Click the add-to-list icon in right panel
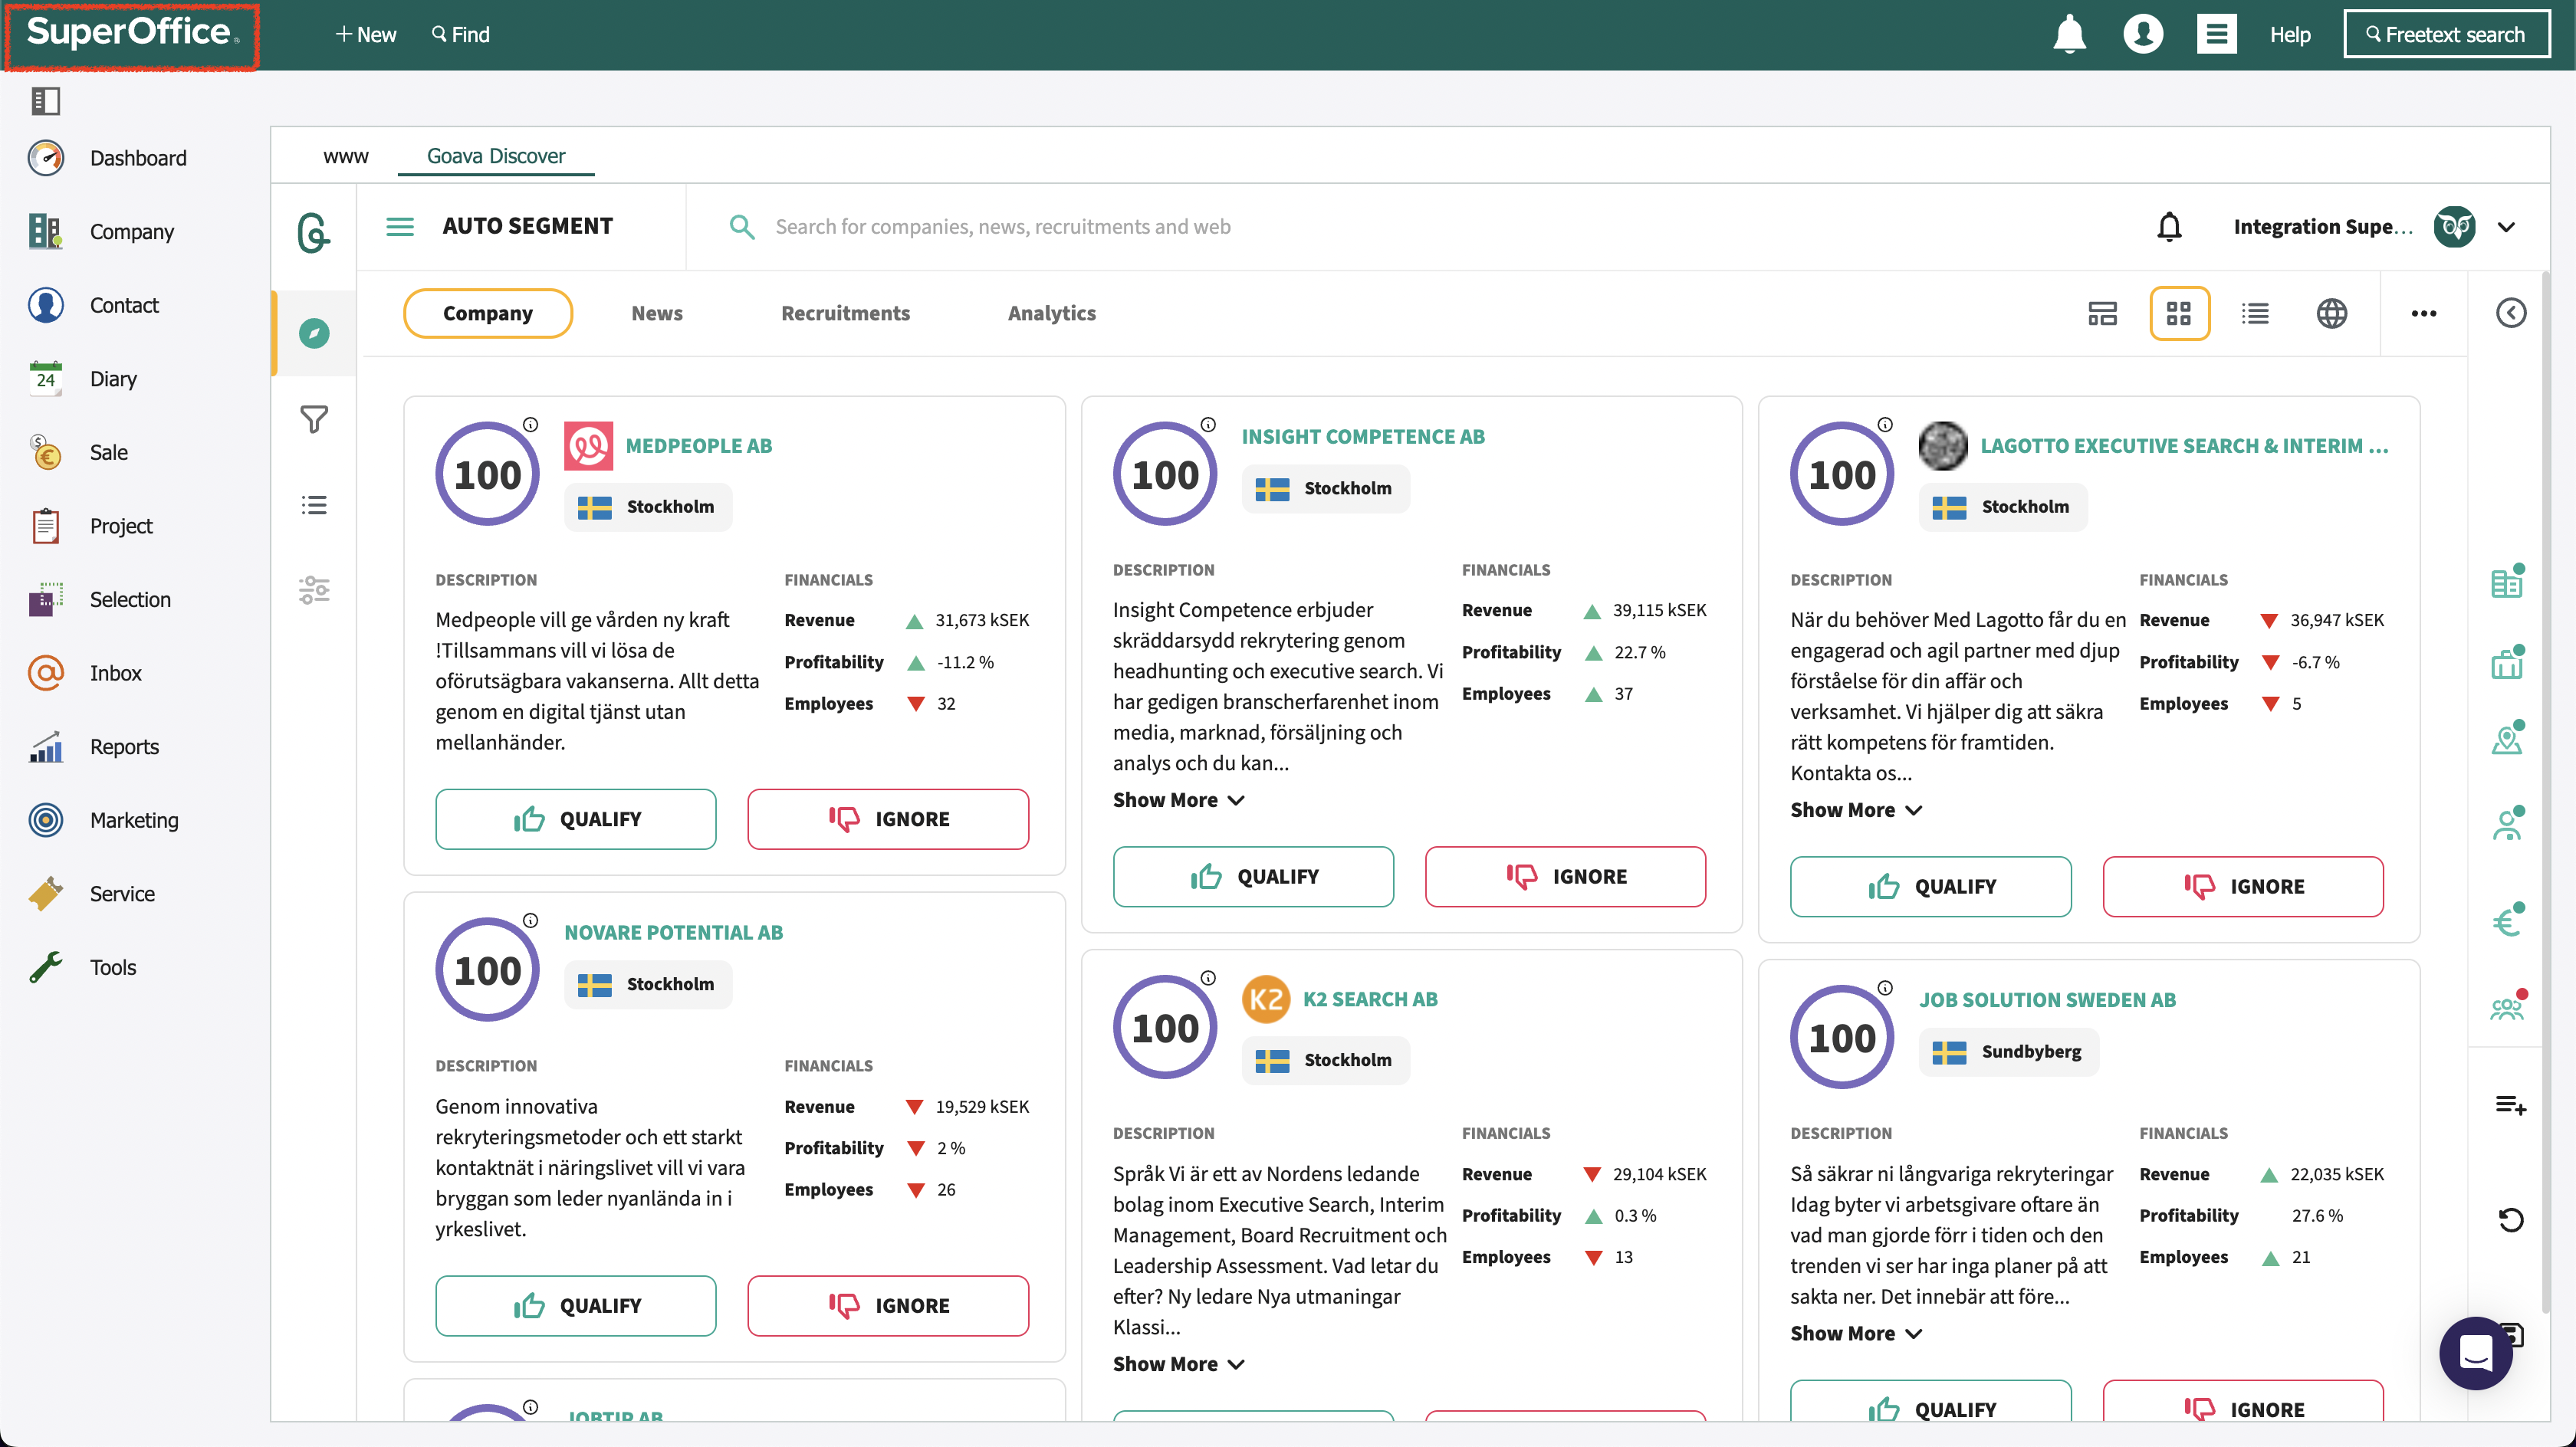2576x1447 pixels. [2510, 1105]
